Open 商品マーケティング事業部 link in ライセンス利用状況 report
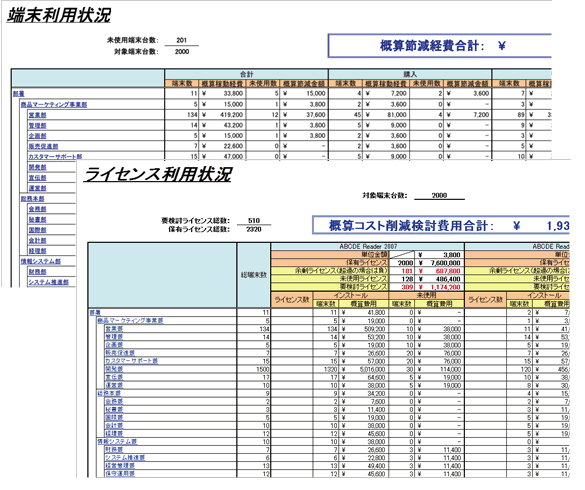Screen dimensions: 585x490 pos(130,321)
